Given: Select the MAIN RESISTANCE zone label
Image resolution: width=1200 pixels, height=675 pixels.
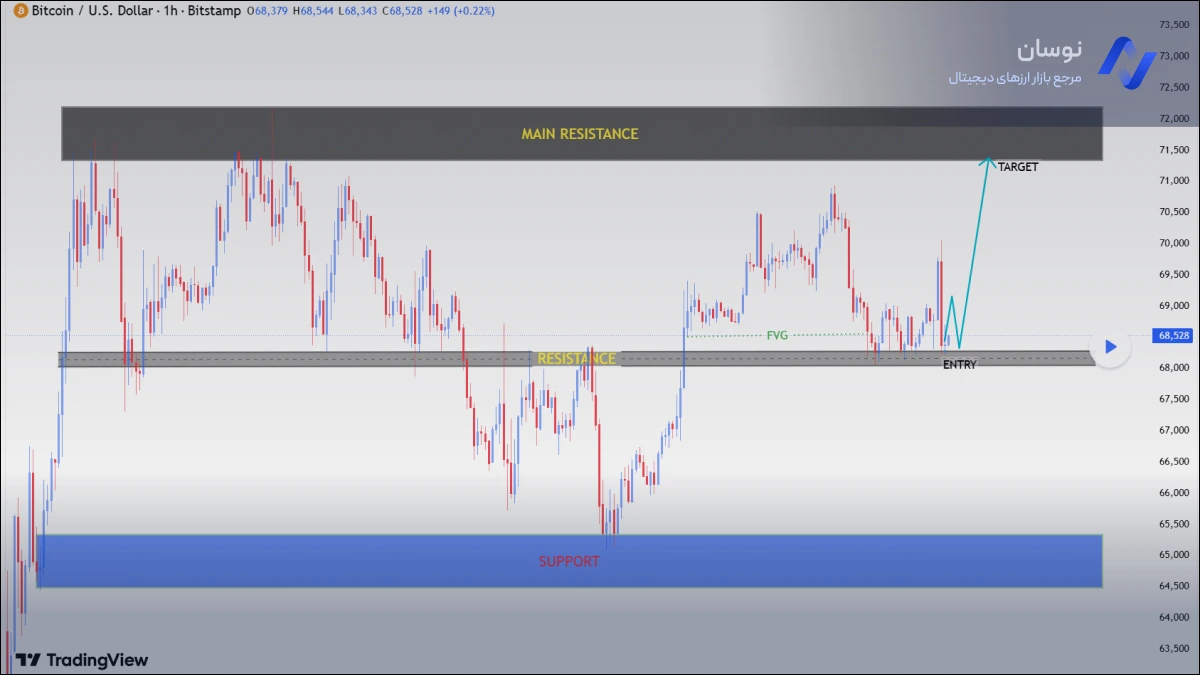Looking at the screenshot, I should pos(579,134).
